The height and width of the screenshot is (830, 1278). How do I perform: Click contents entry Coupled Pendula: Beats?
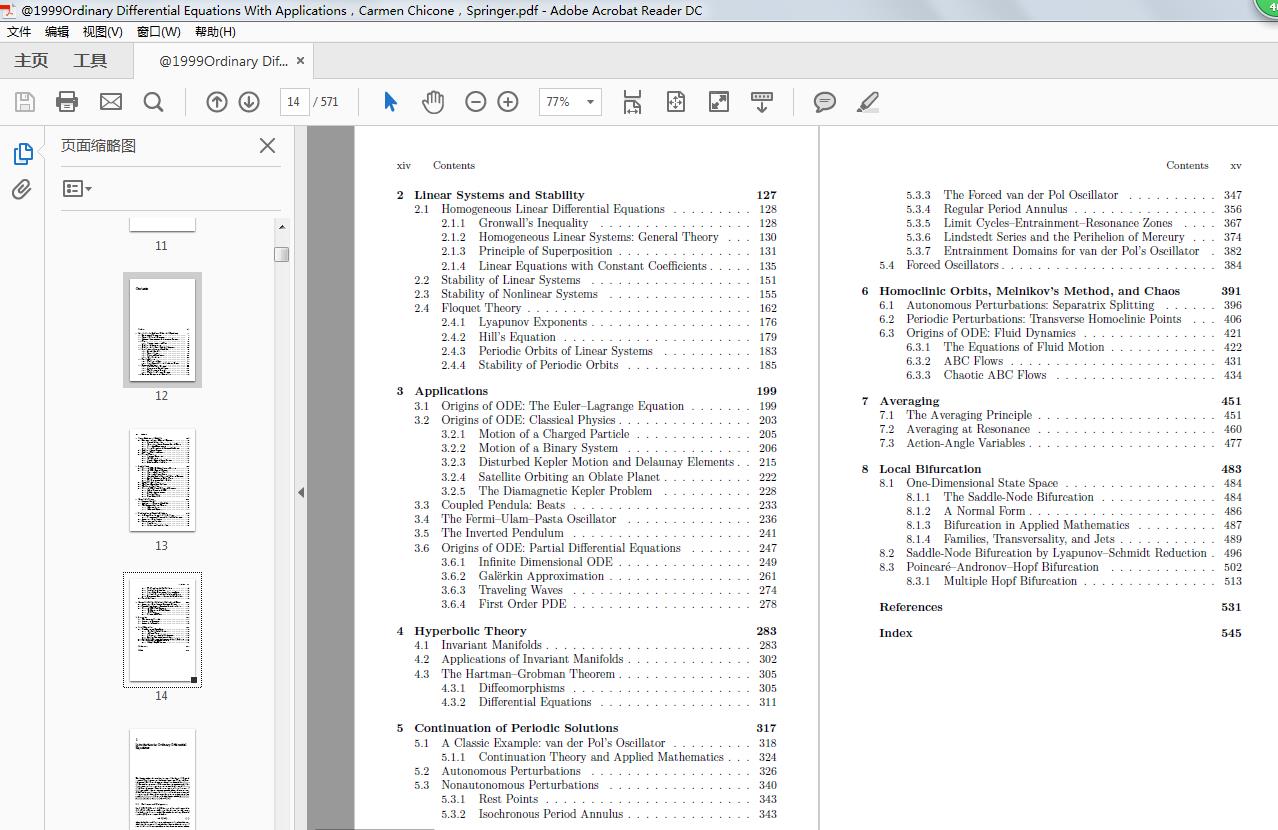[x=503, y=505]
